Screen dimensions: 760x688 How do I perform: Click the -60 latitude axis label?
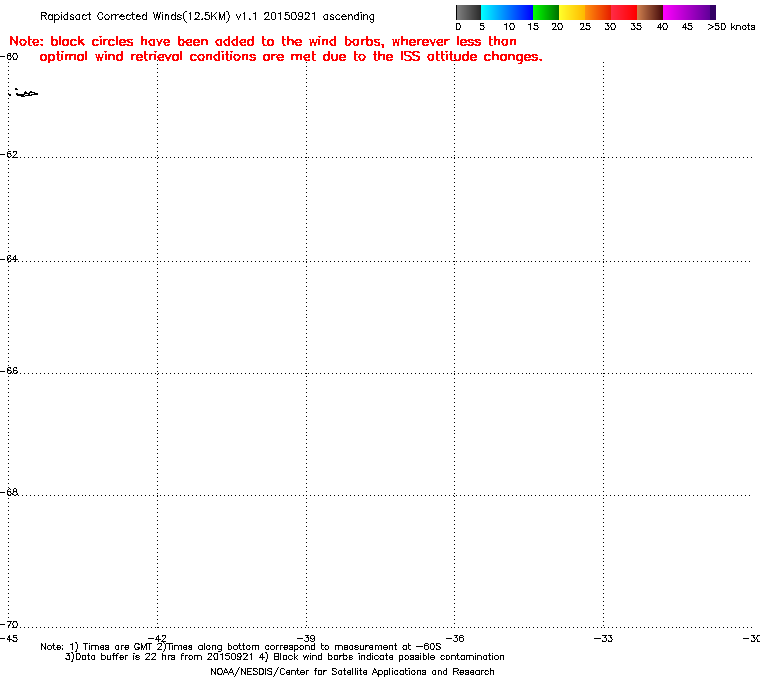point(9,56)
